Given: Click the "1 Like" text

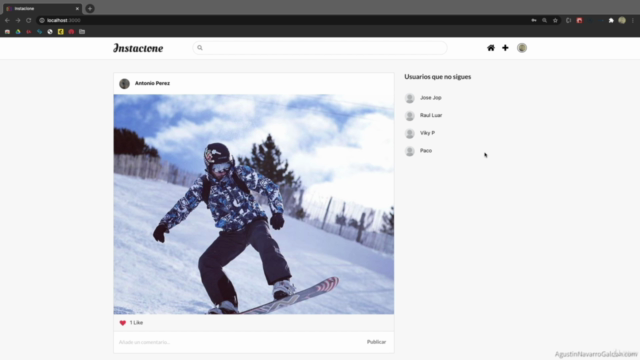Looking at the screenshot, I should pos(136,322).
